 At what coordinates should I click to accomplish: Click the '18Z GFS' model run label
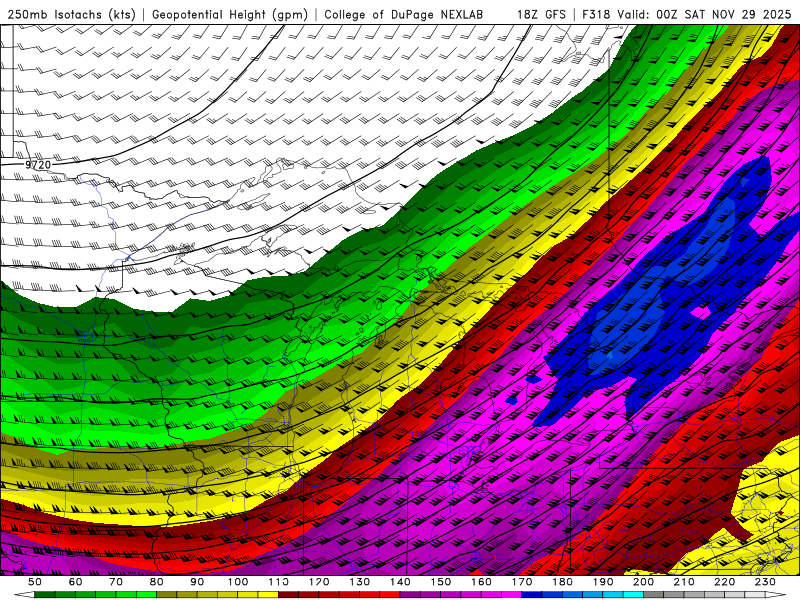pos(541,14)
